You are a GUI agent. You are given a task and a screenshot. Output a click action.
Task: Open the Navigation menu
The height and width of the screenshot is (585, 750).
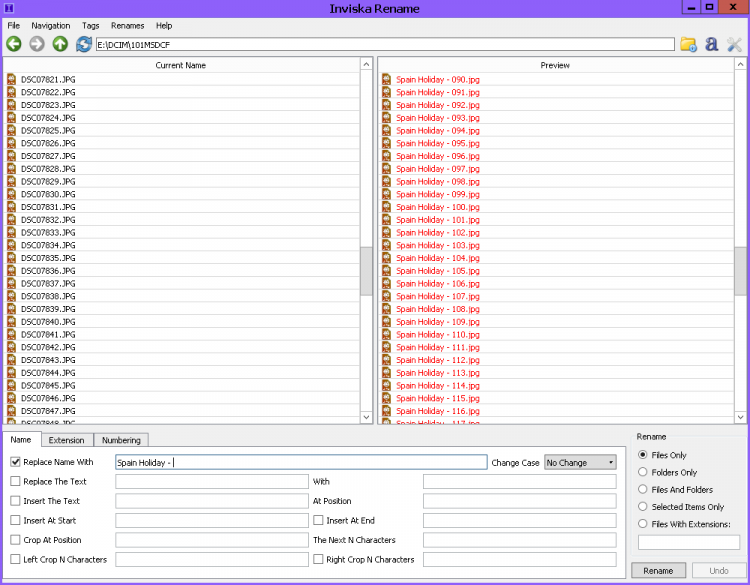pos(51,26)
